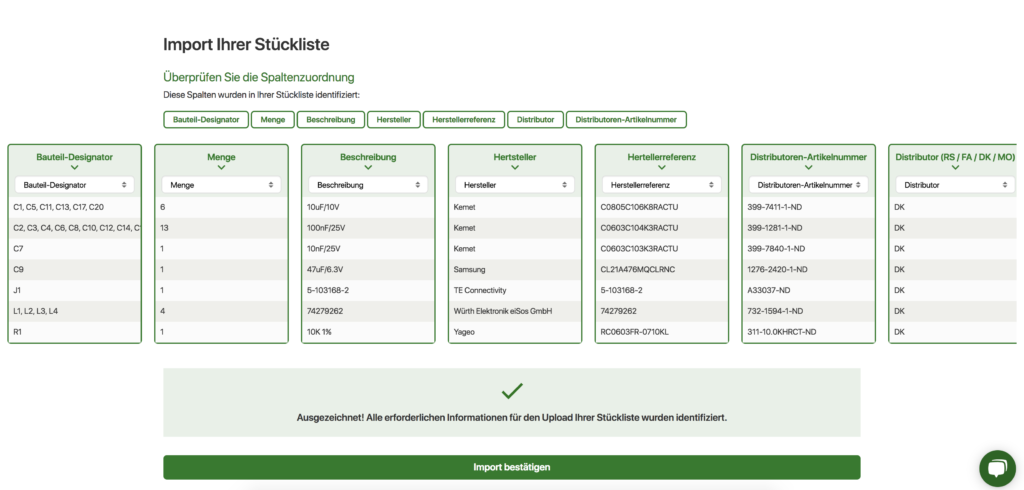Select designator cell C7
The width and height of the screenshot is (1024, 490).
click(74, 249)
